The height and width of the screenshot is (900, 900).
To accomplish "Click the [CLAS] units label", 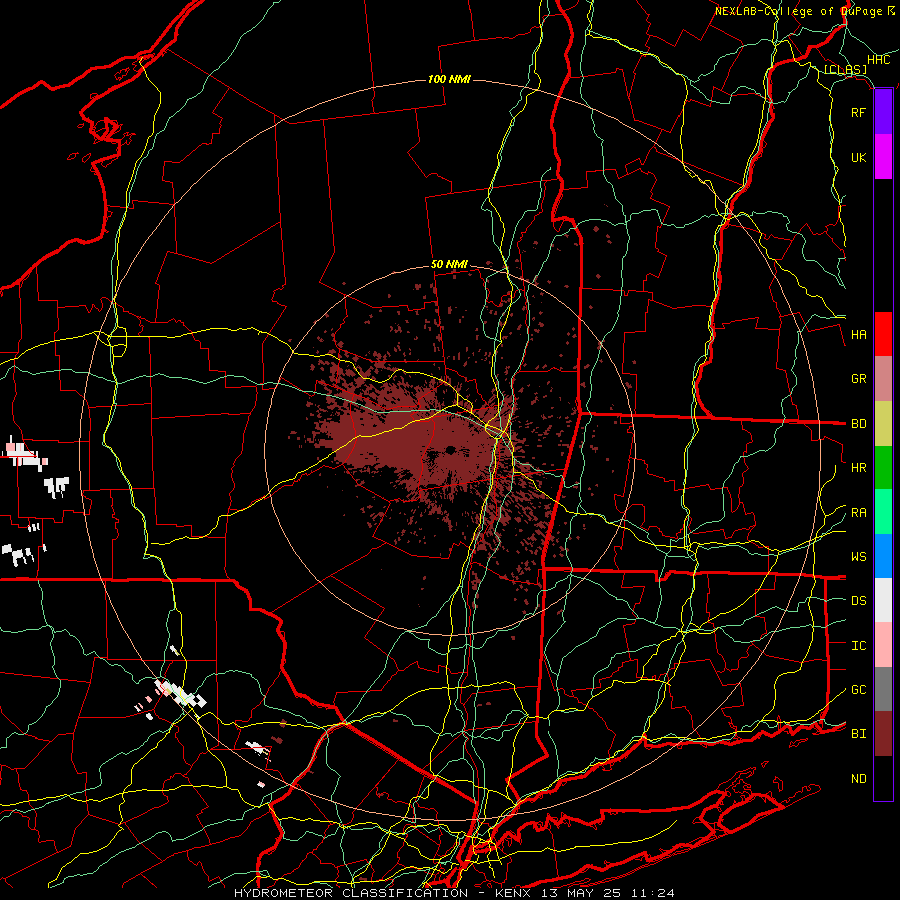I will (x=845, y=69).
